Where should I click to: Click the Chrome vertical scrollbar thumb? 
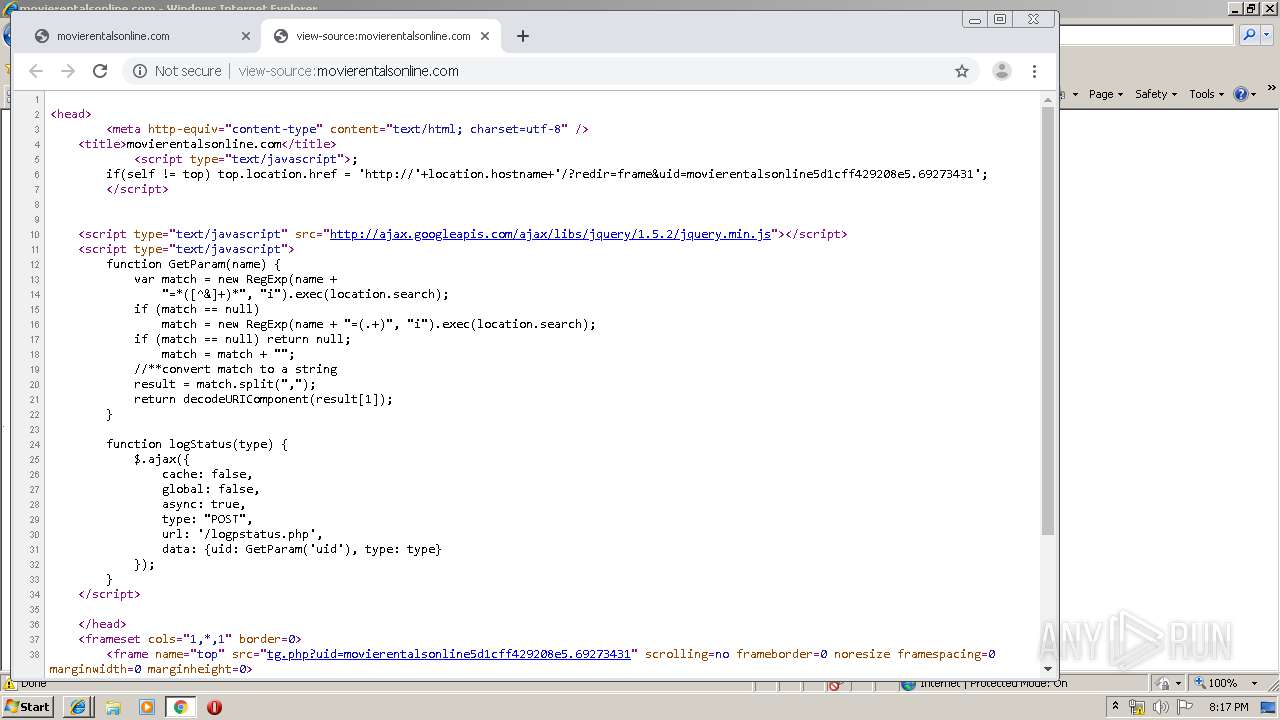point(1048,320)
